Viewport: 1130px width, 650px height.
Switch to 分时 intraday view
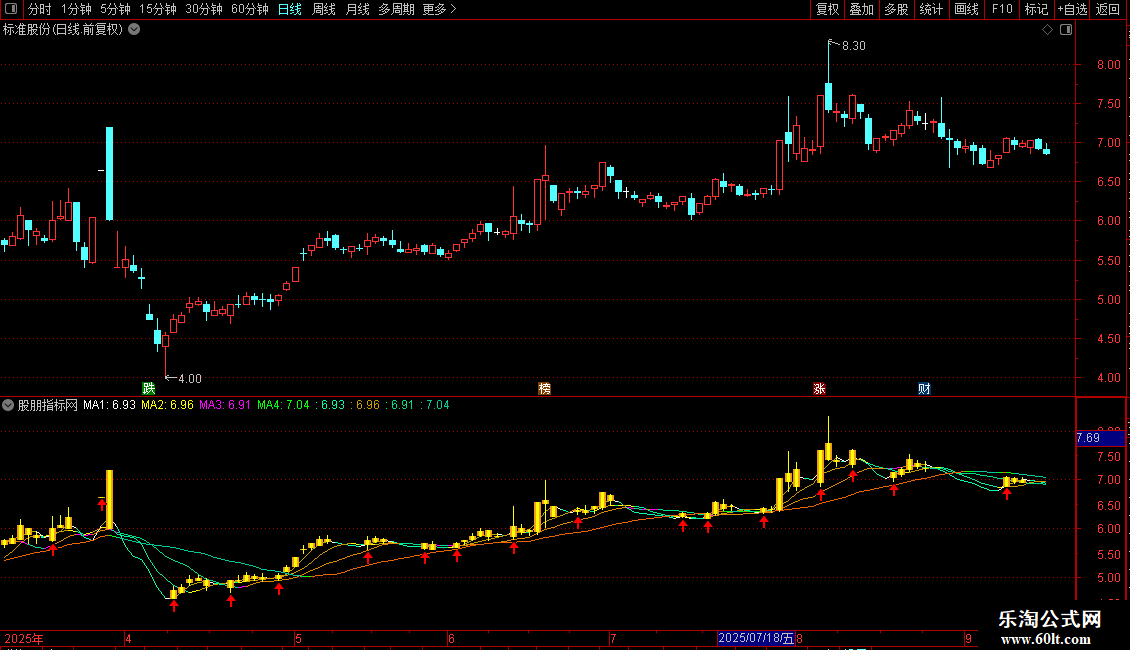pyautogui.click(x=40, y=9)
